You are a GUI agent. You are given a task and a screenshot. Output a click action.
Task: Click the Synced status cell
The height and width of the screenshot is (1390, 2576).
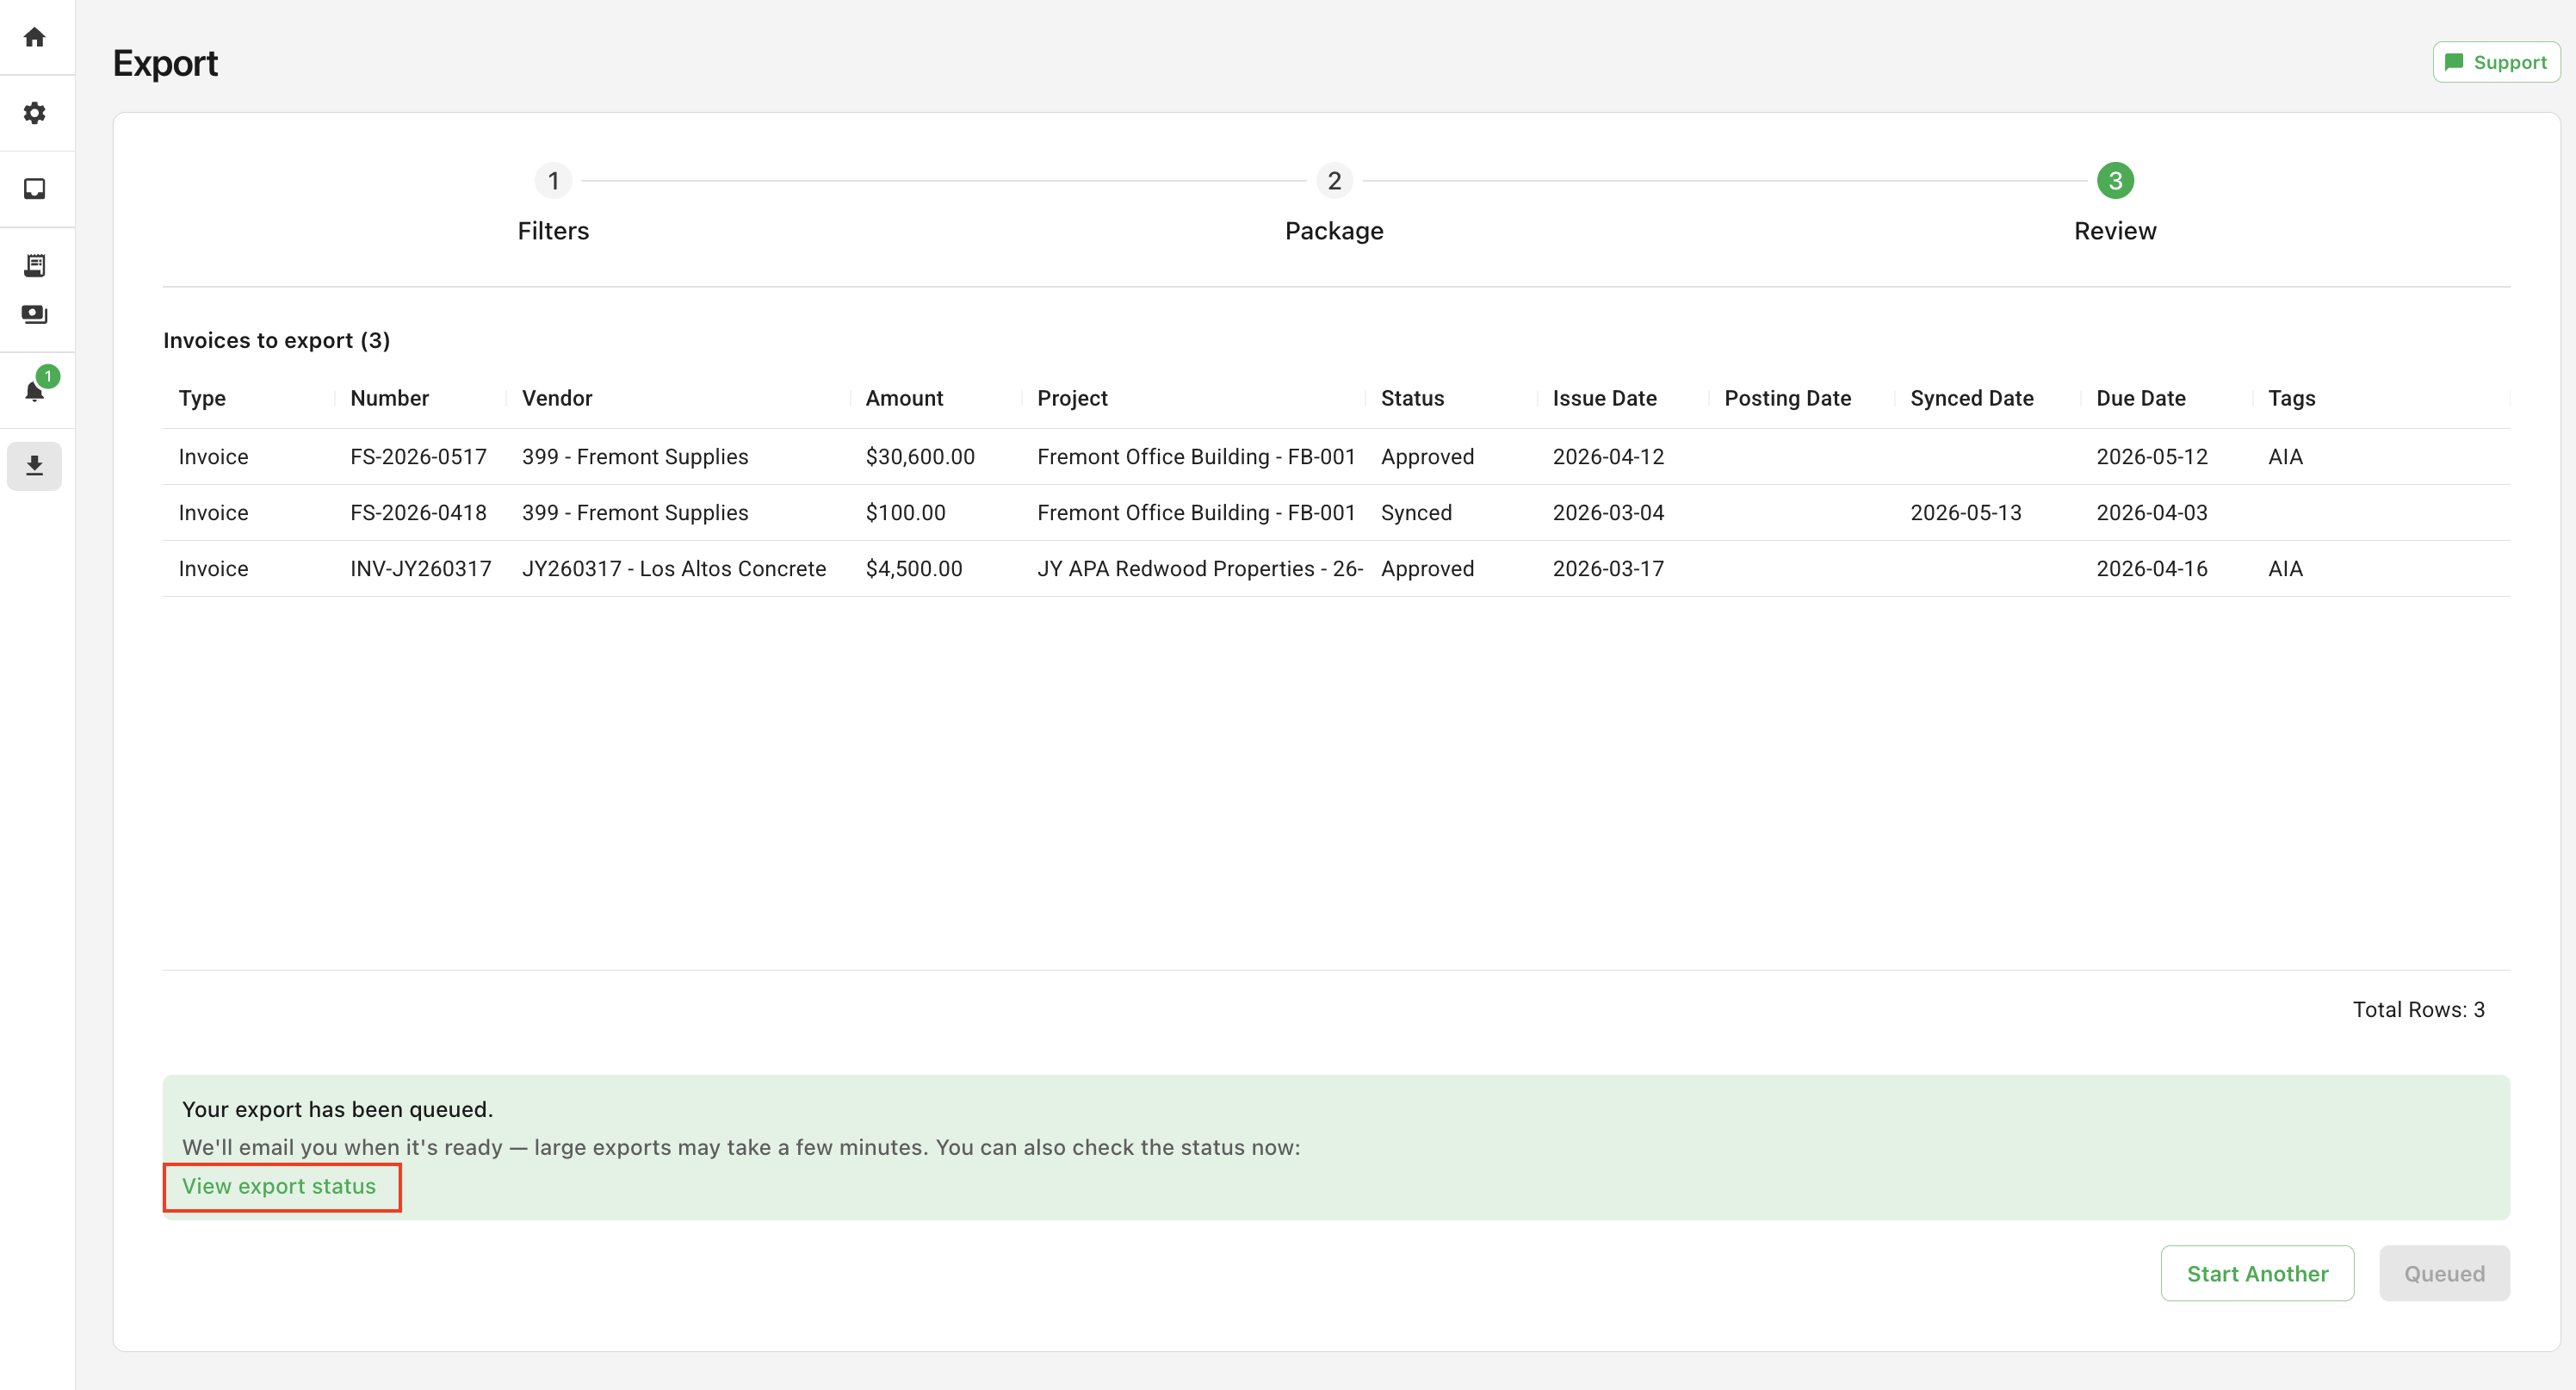[x=1416, y=513]
